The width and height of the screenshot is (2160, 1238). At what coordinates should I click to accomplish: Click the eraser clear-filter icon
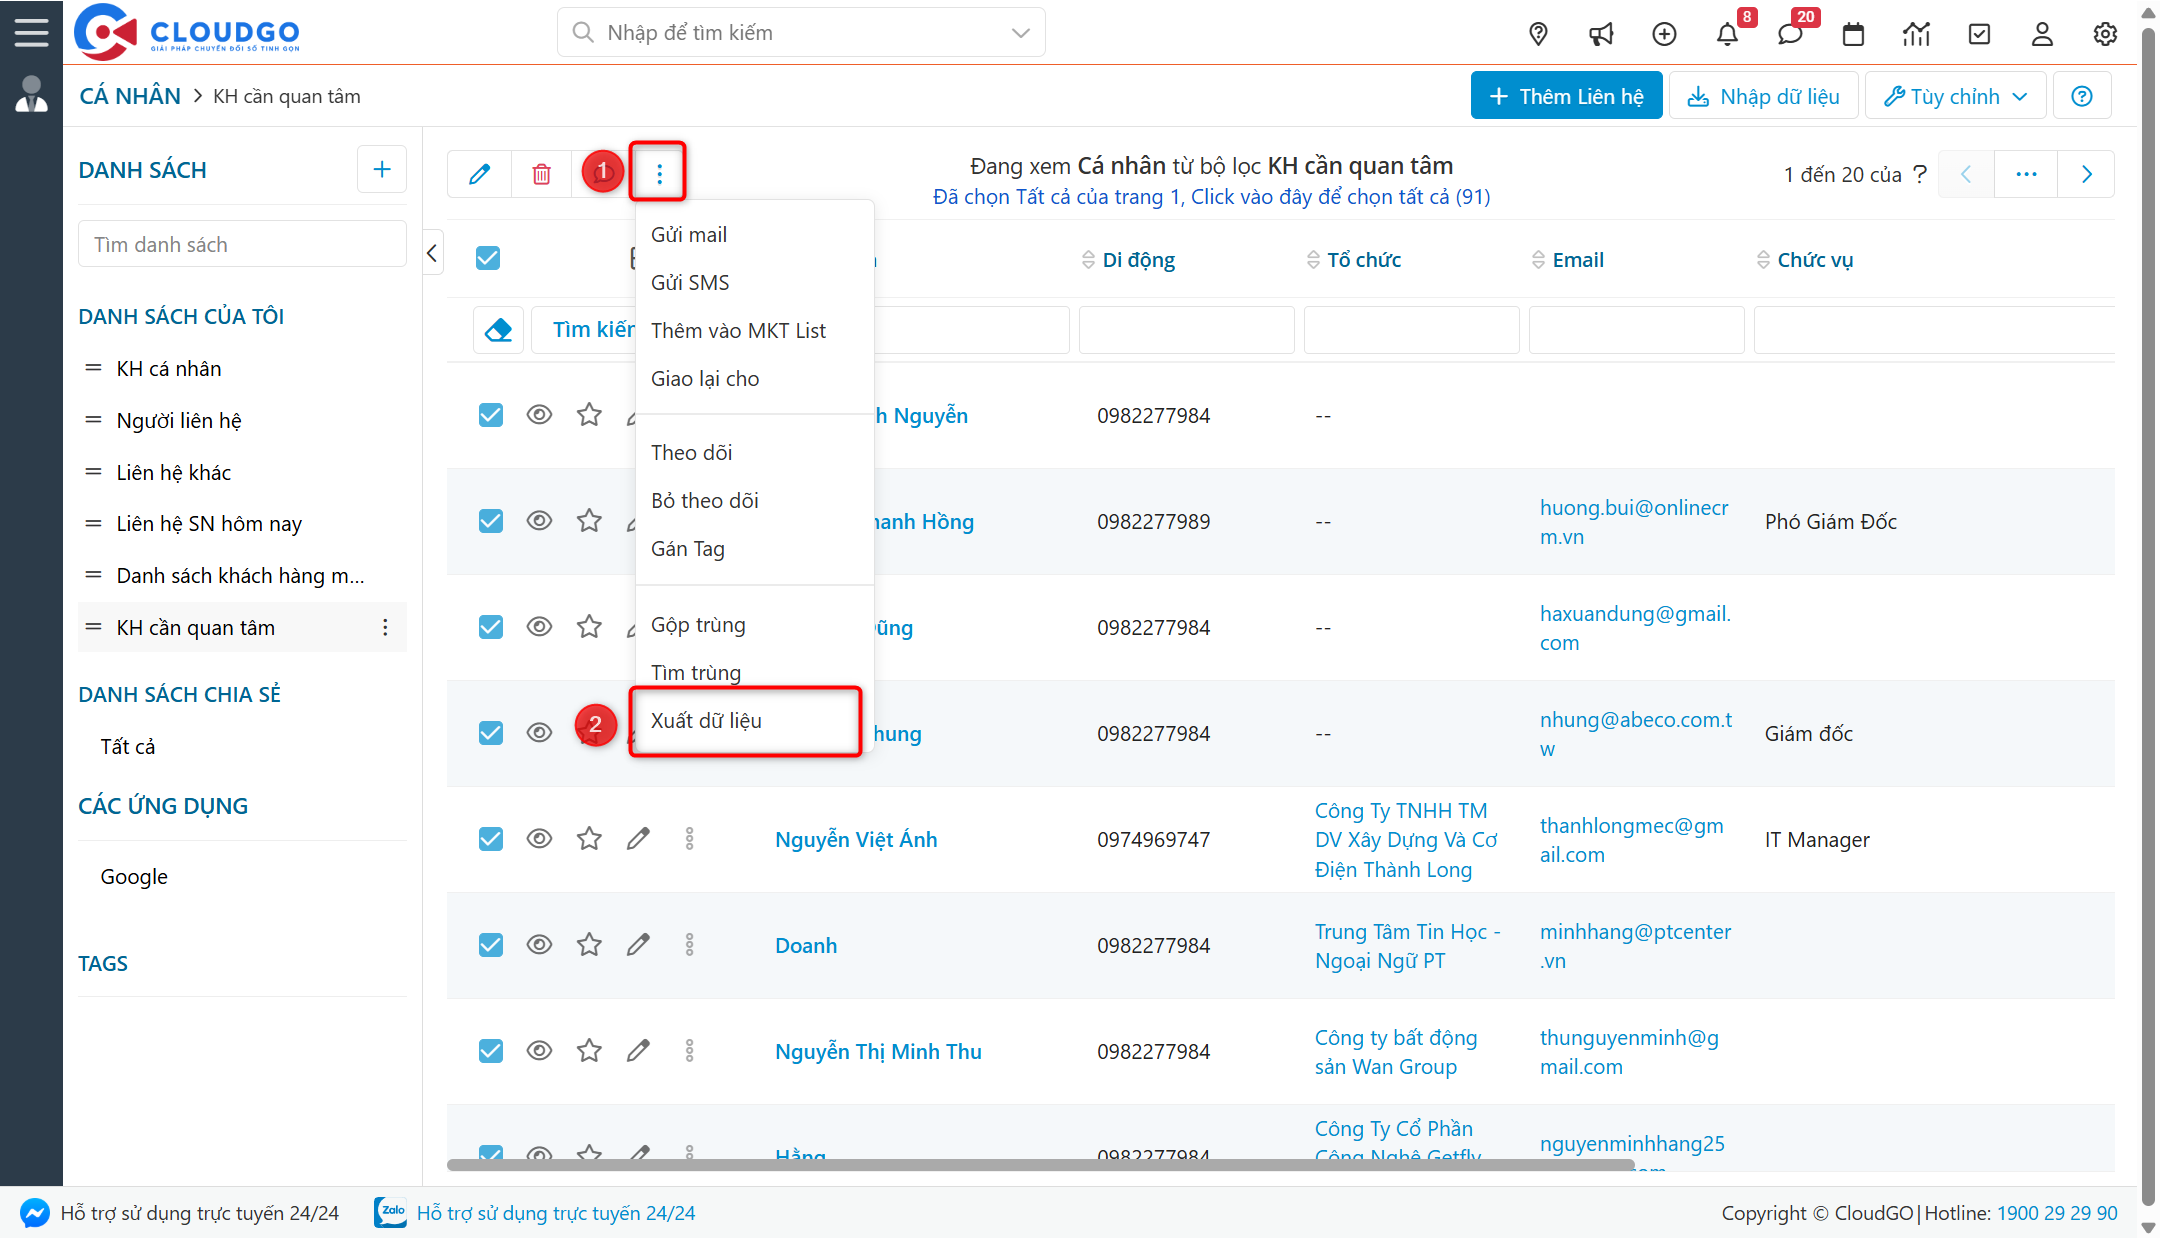pyautogui.click(x=498, y=330)
